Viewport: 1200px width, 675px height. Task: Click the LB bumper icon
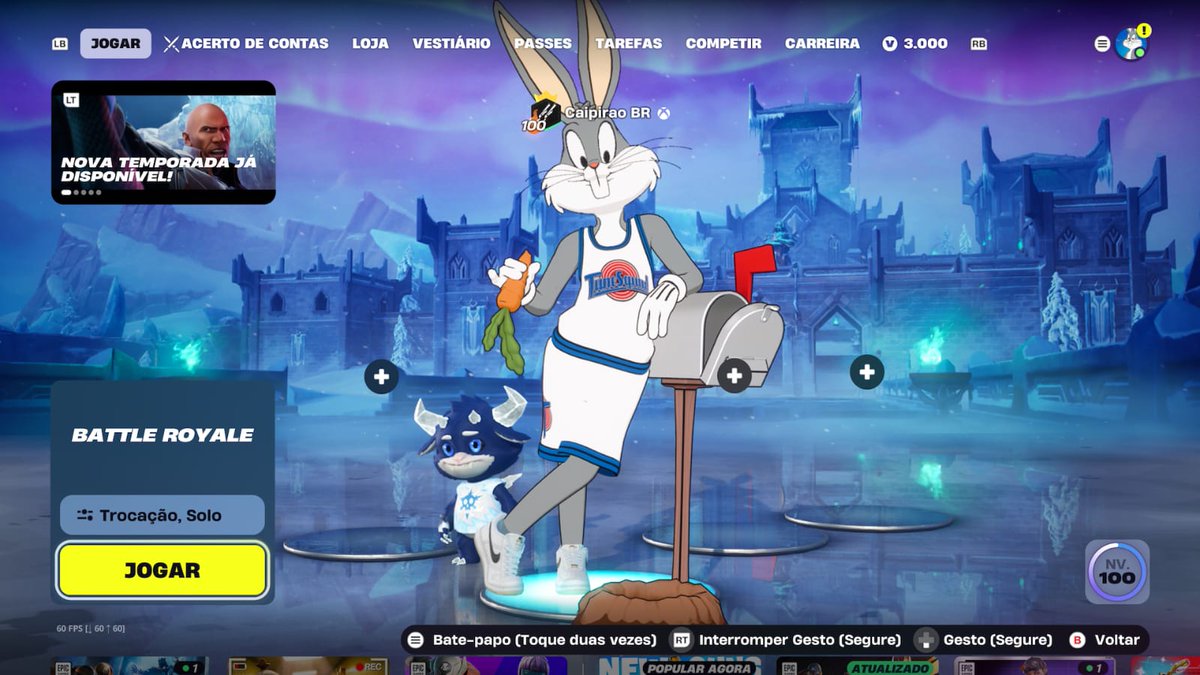tap(60, 44)
